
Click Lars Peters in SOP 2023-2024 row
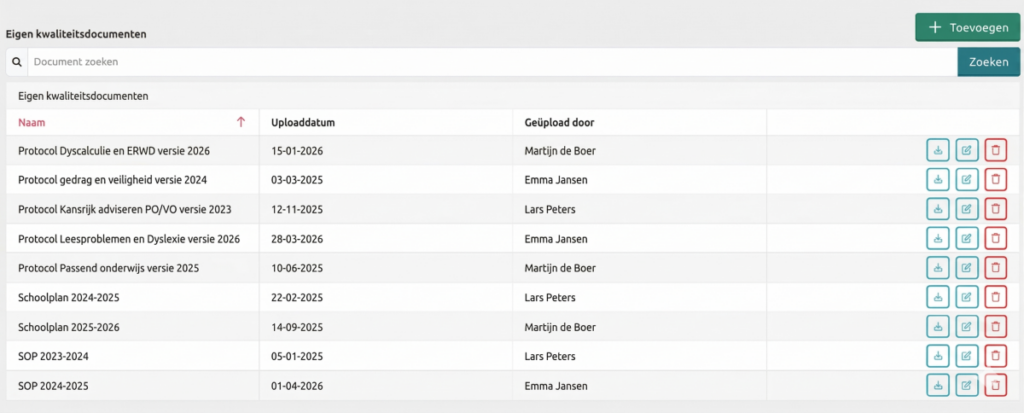pos(550,356)
